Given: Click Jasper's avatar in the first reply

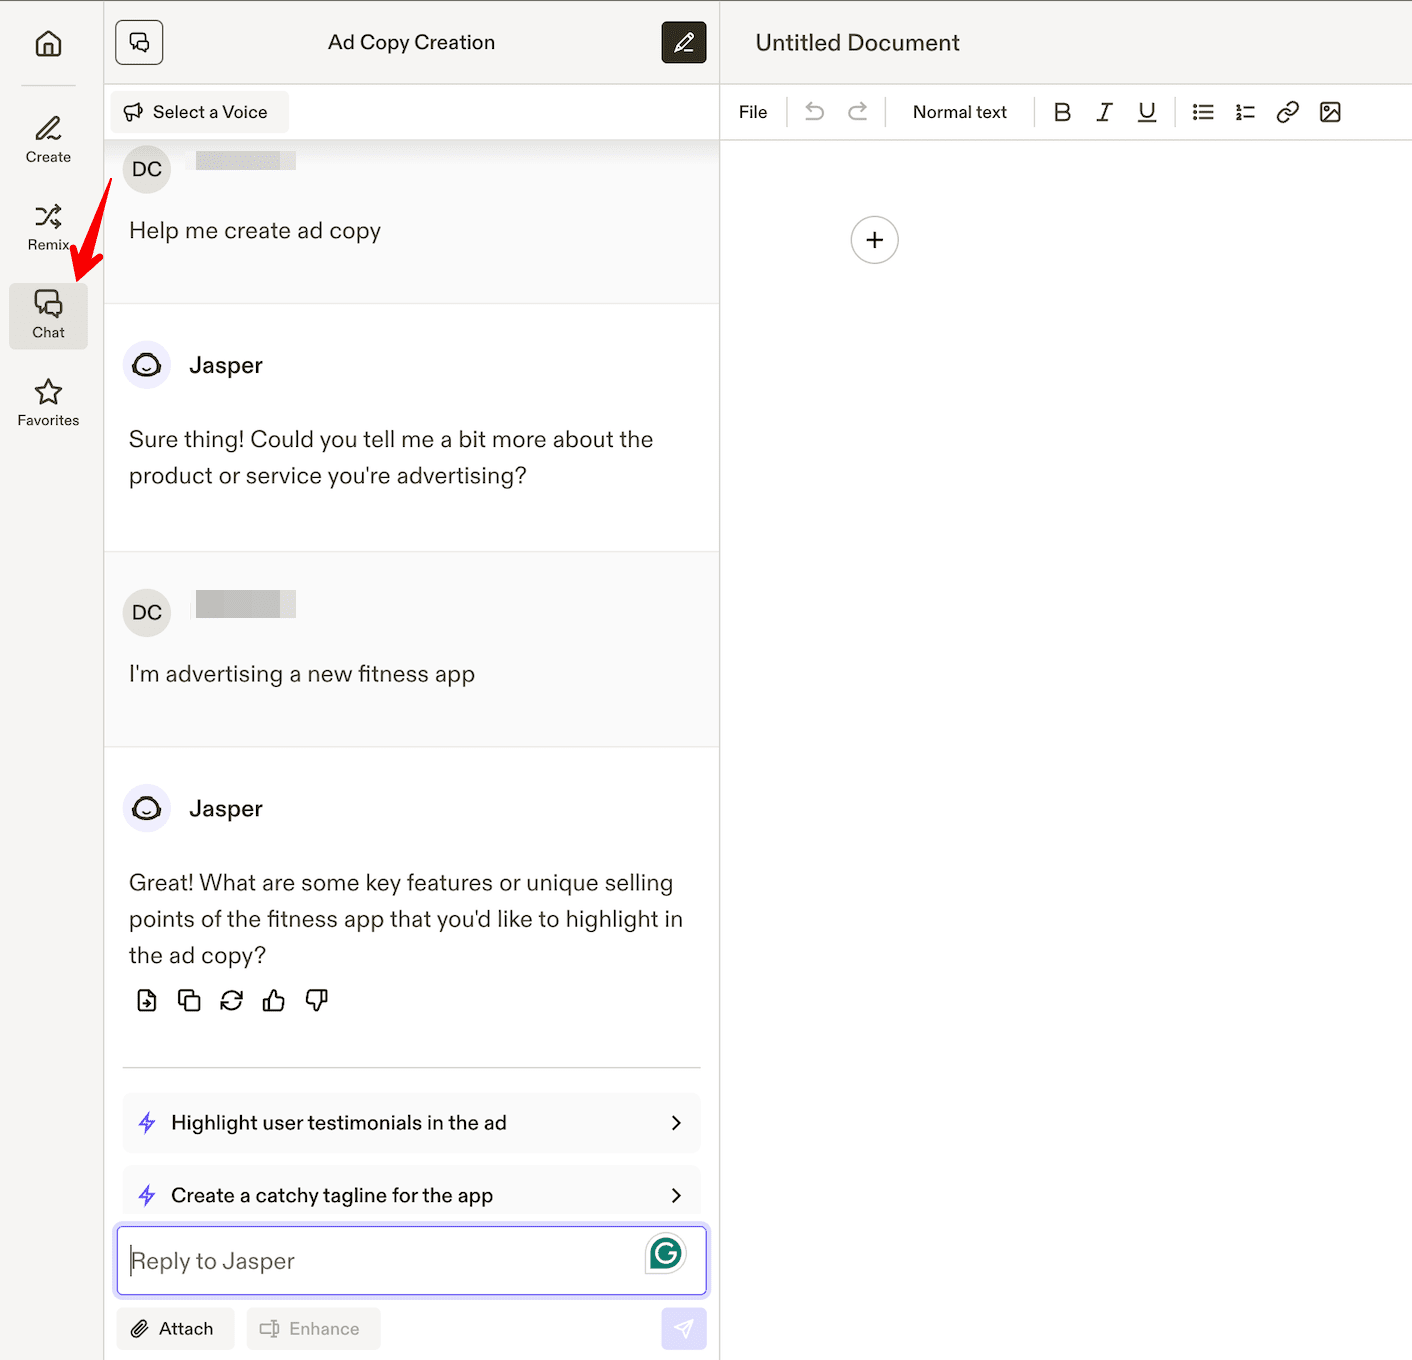Looking at the screenshot, I should [x=147, y=365].
